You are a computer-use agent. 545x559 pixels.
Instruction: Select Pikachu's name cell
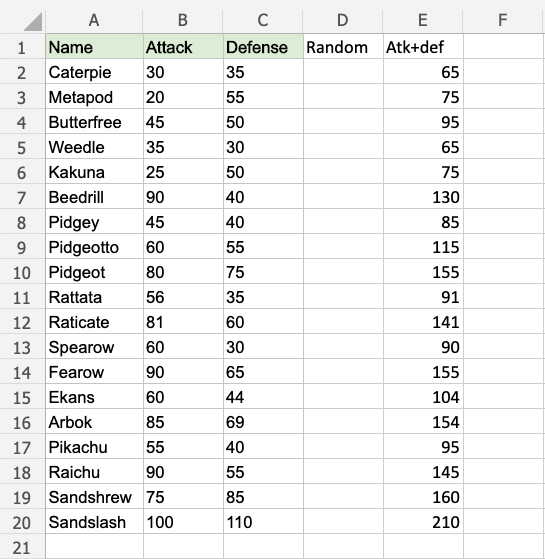click(94, 447)
